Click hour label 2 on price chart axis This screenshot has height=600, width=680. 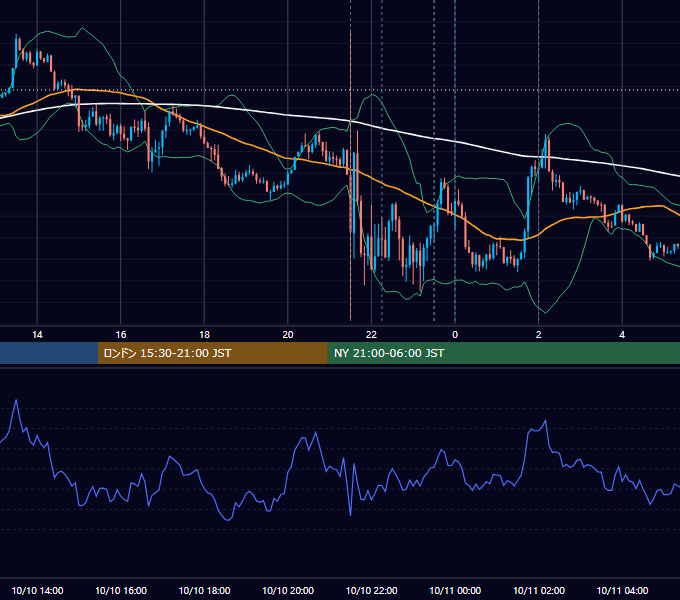point(539,335)
